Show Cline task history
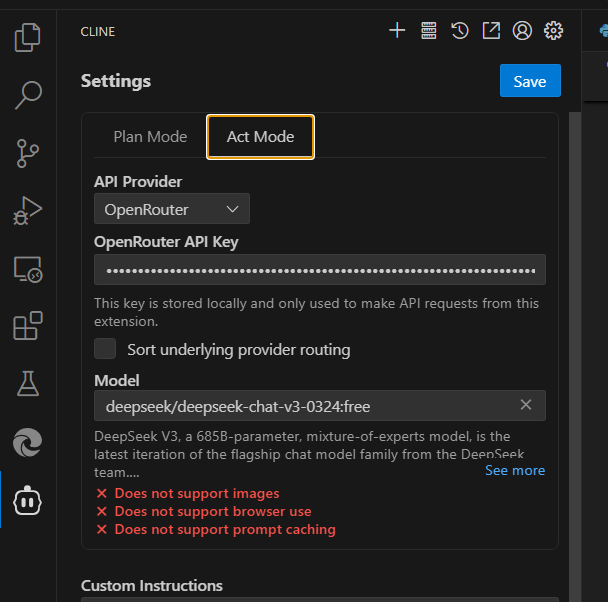The height and width of the screenshot is (602, 608). point(459,31)
